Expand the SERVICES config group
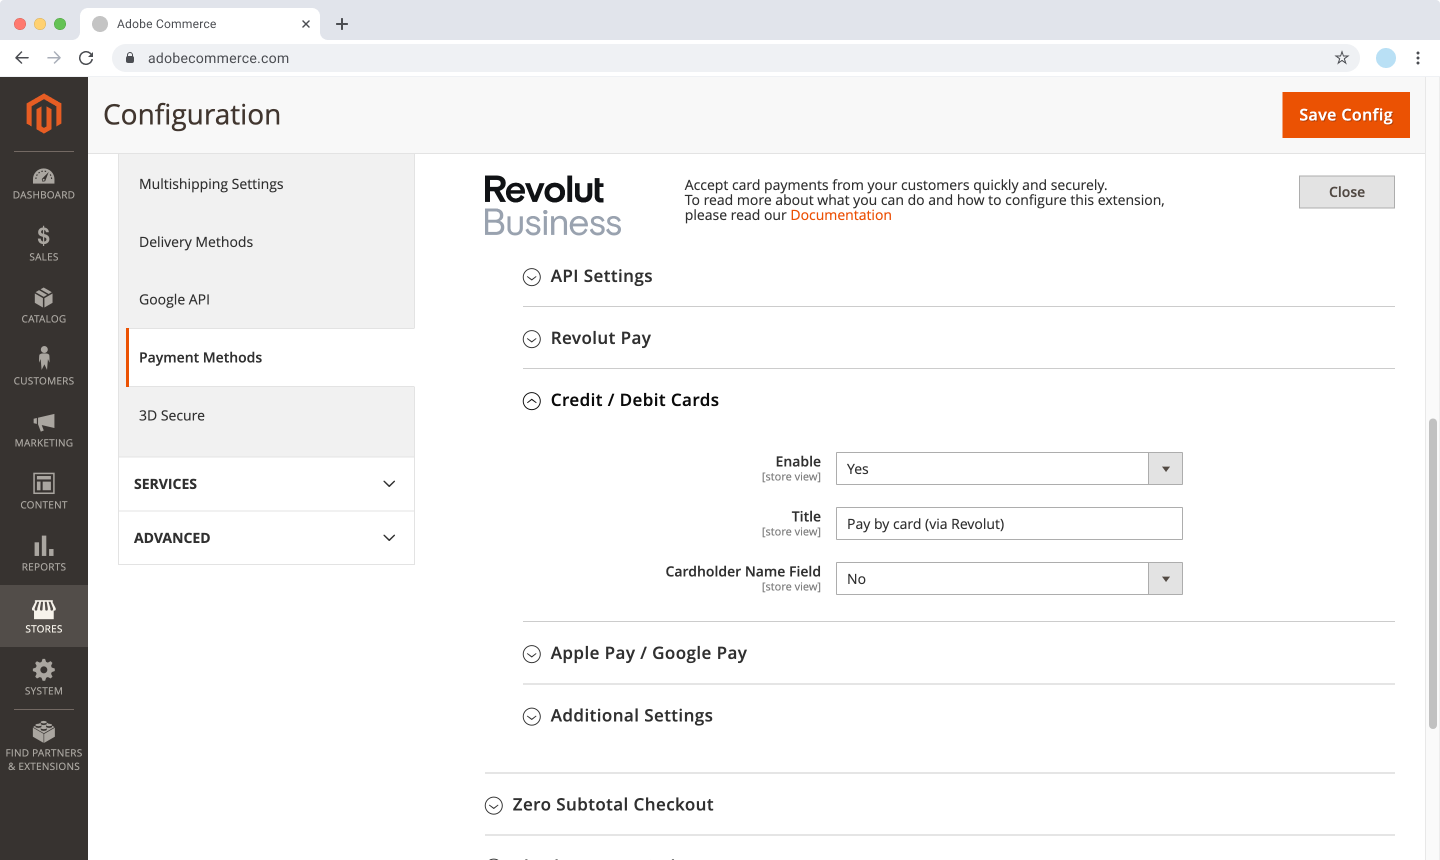Image resolution: width=1440 pixels, height=860 pixels. (266, 484)
